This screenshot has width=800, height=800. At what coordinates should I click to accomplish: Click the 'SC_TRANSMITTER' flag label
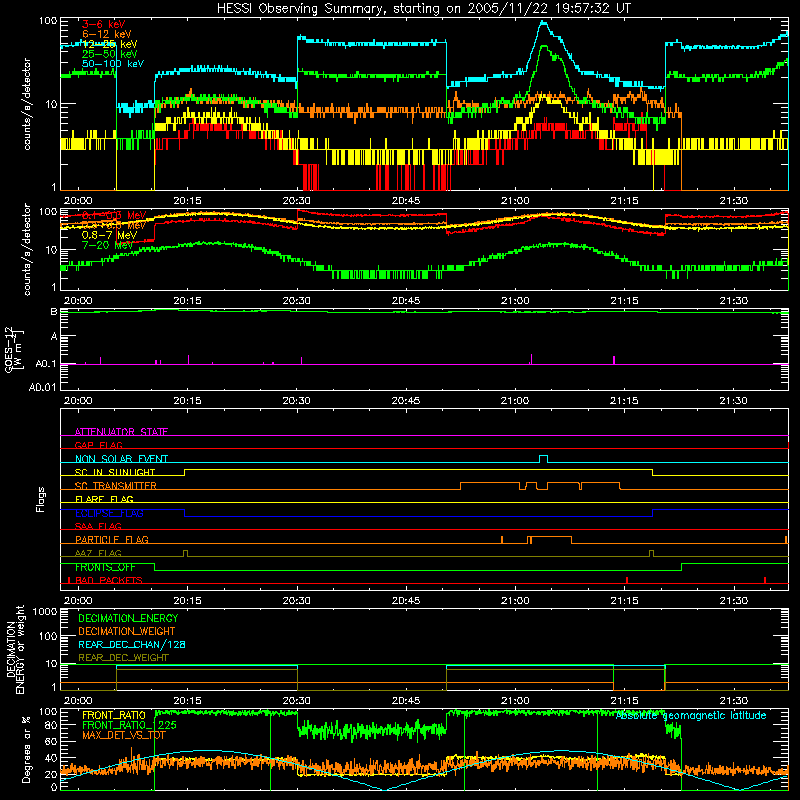pyautogui.click(x=116, y=486)
